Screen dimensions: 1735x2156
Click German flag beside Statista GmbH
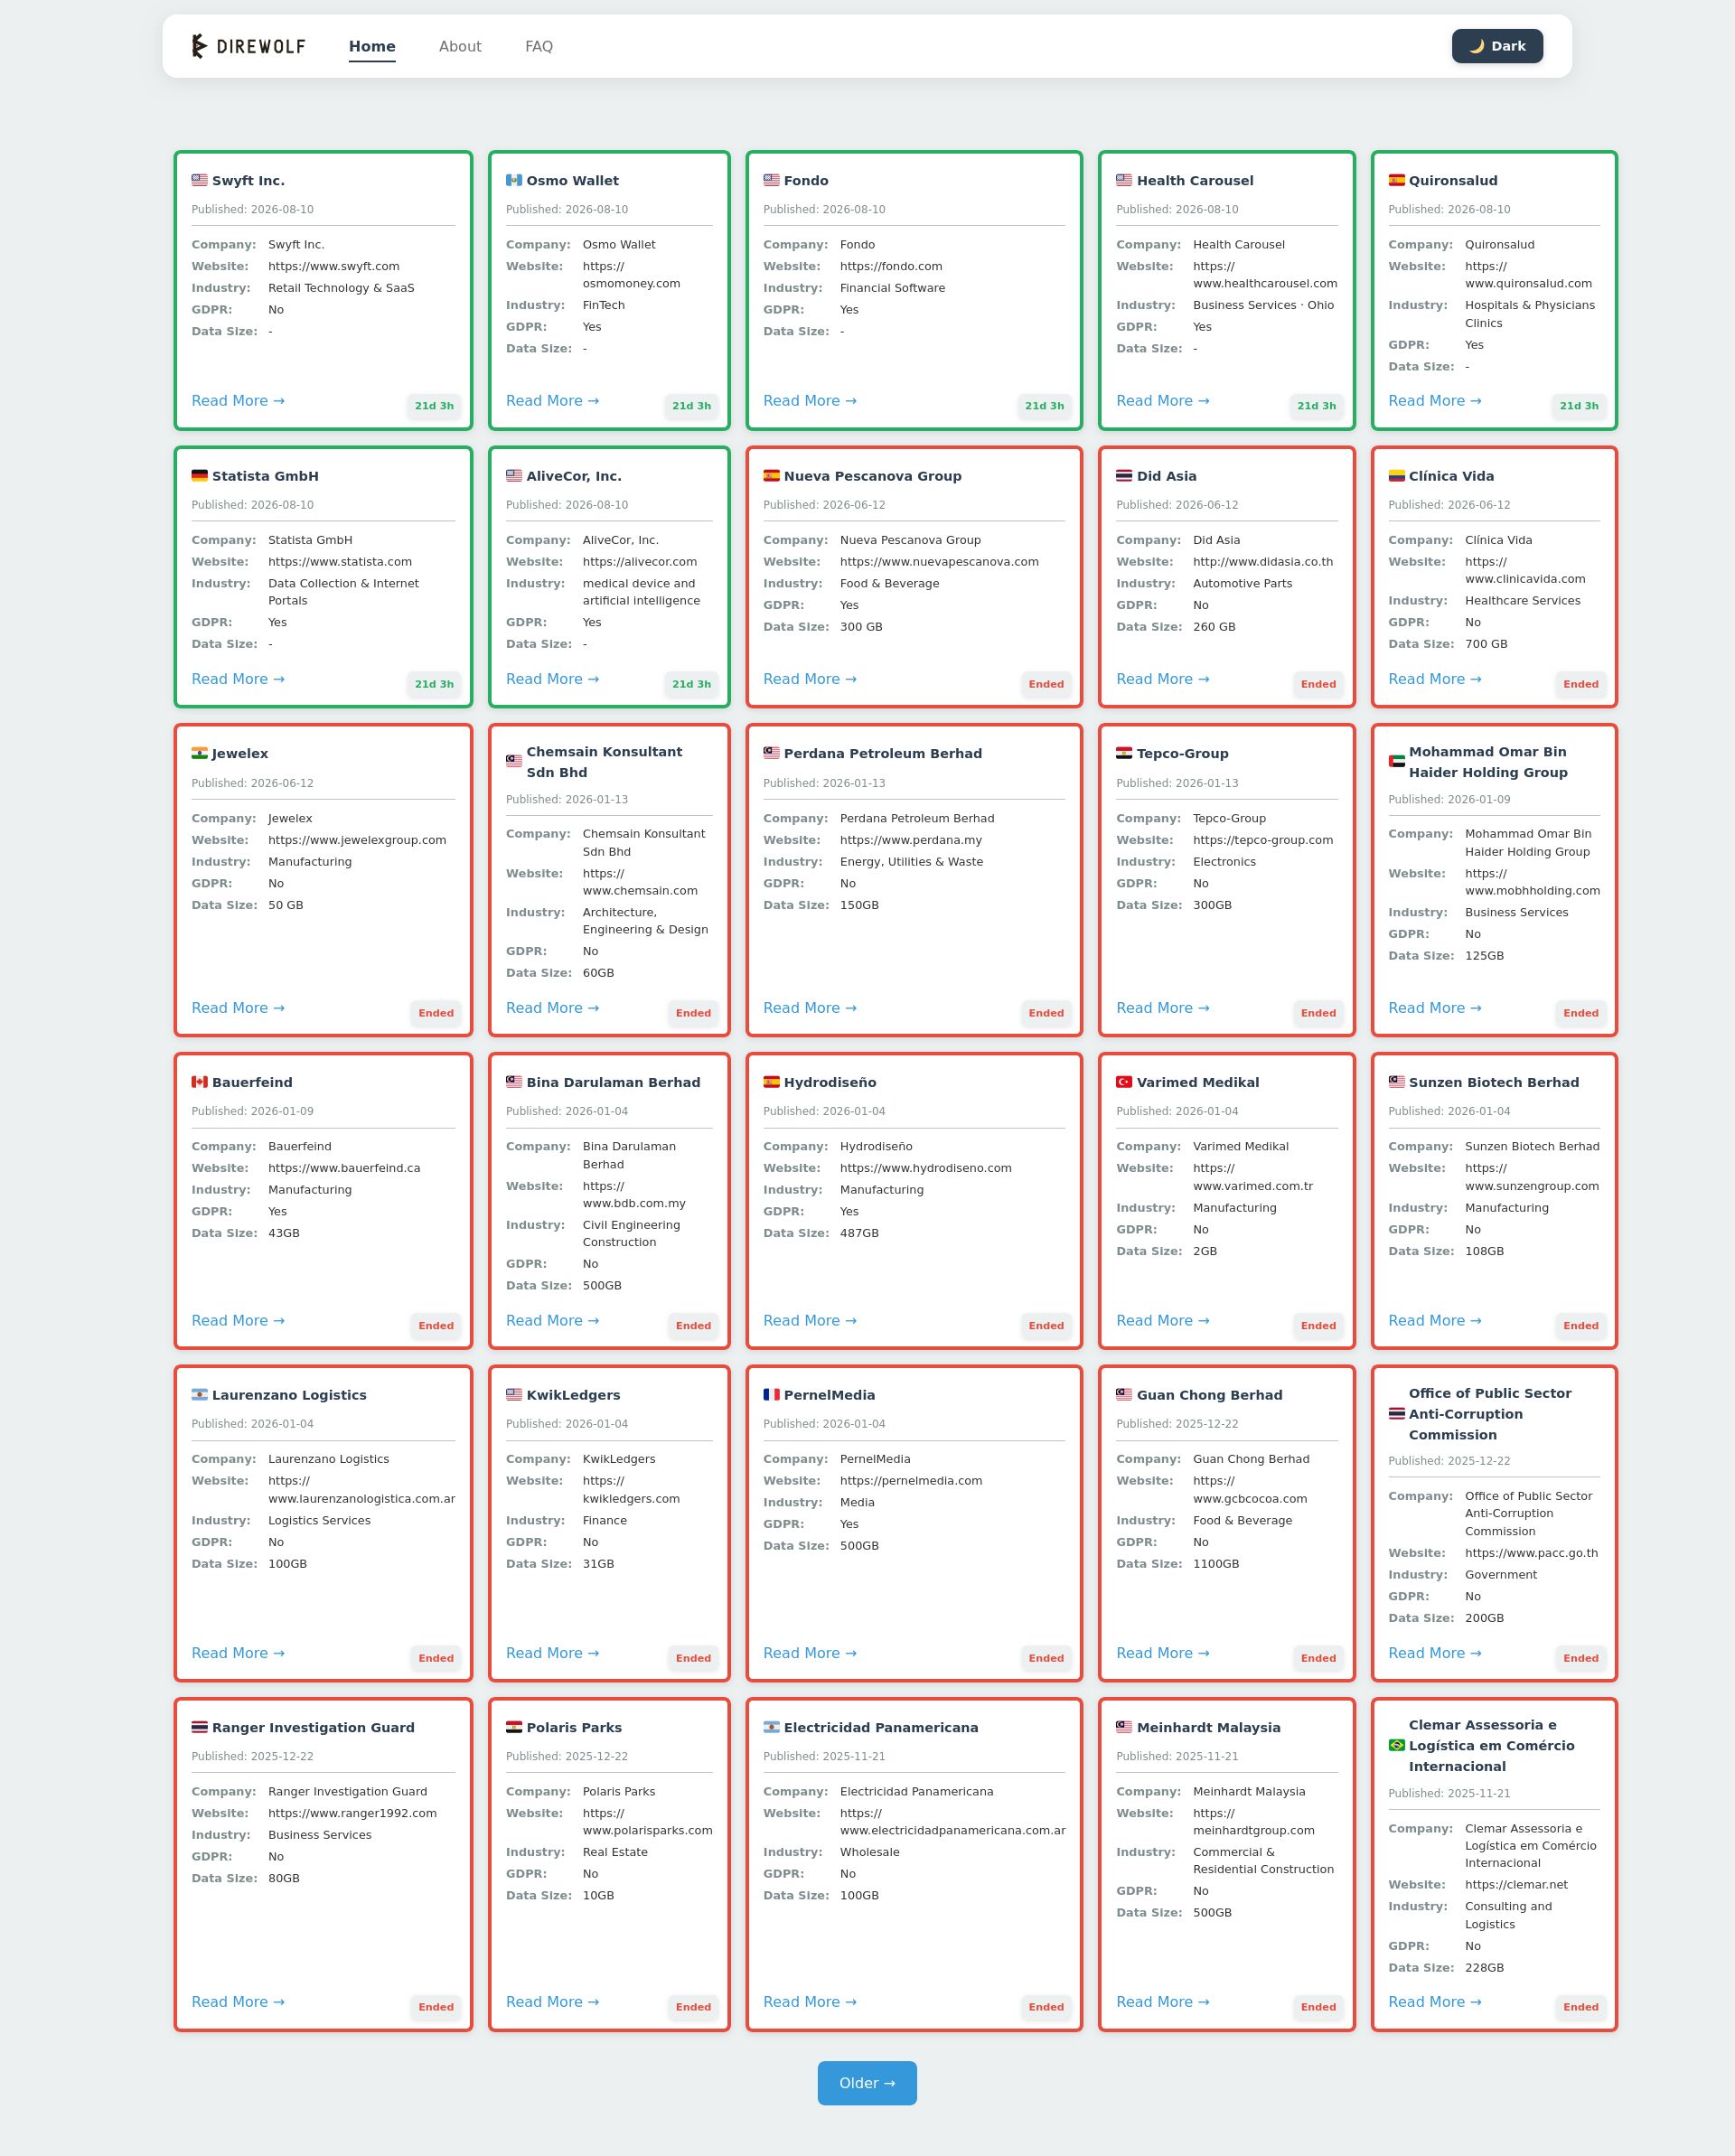200,476
